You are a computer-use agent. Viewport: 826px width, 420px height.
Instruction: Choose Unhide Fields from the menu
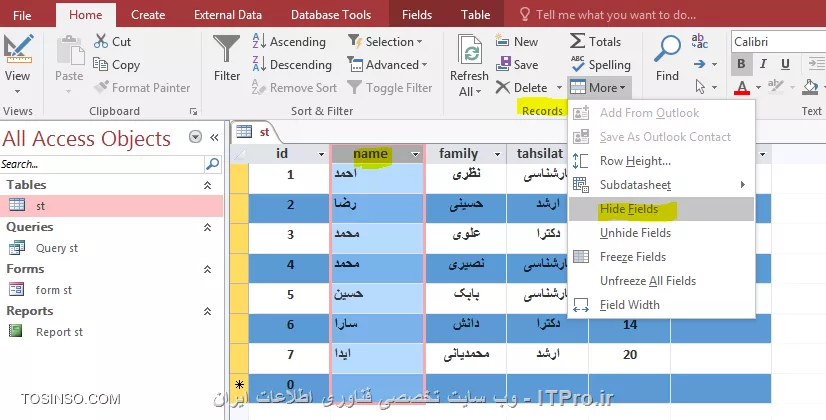pyautogui.click(x=661, y=232)
